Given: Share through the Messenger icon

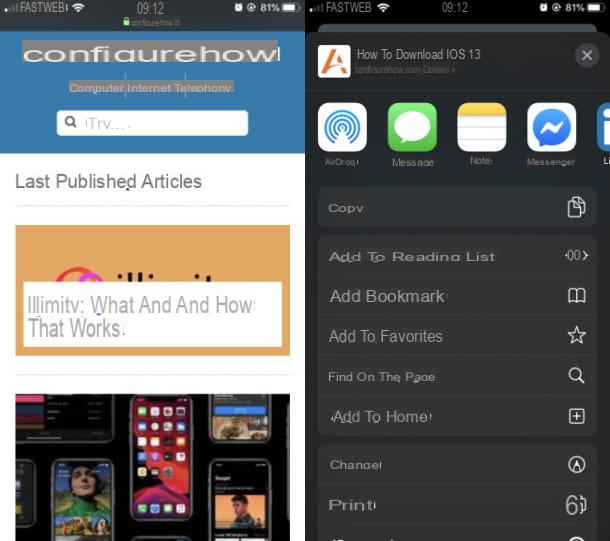Looking at the screenshot, I should tap(551, 127).
